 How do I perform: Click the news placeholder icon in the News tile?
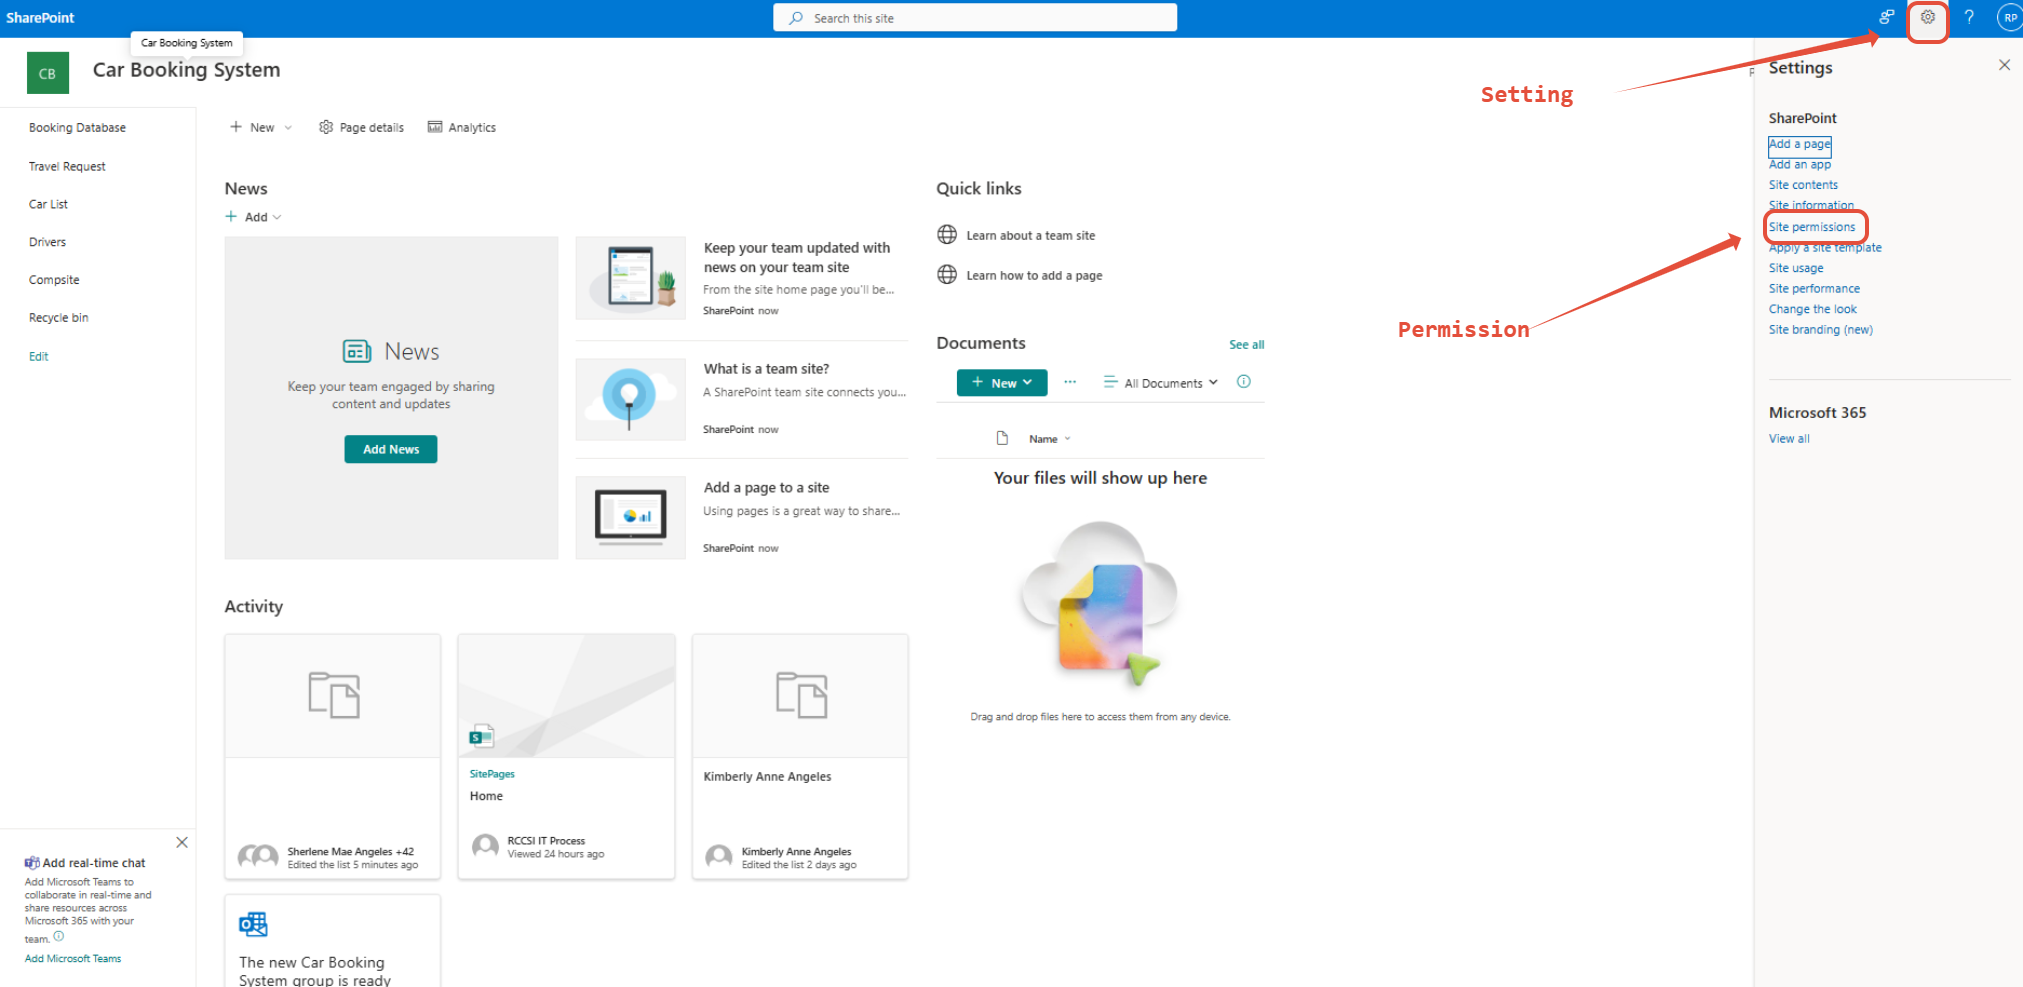357,351
